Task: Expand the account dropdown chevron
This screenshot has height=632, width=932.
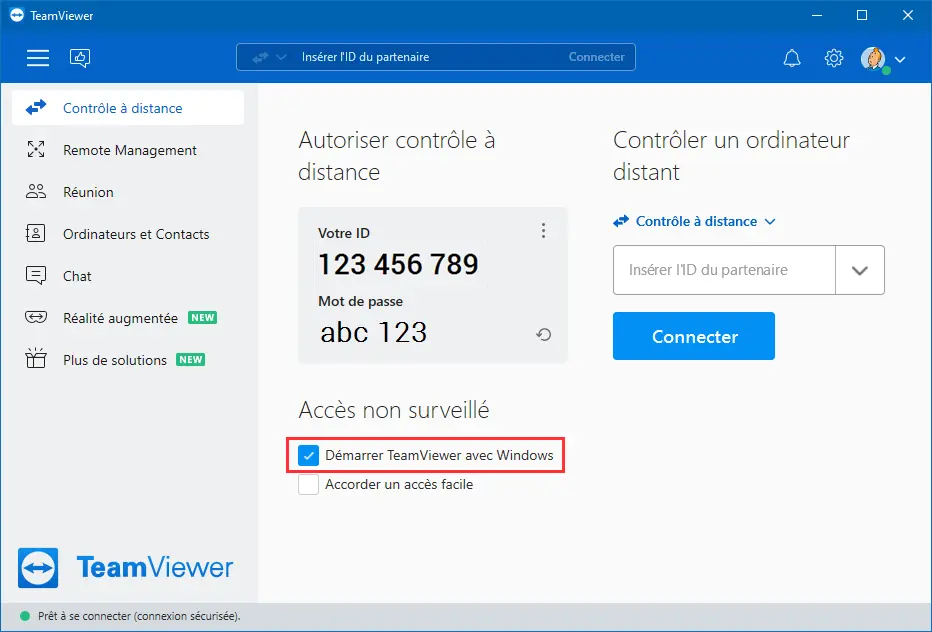Action: click(900, 59)
